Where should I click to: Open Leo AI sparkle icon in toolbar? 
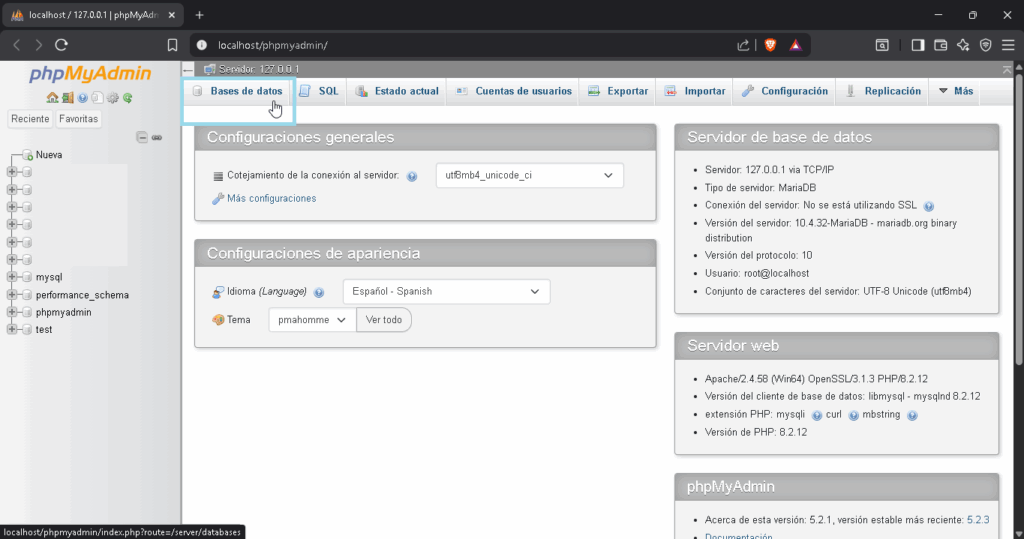pos(963,45)
